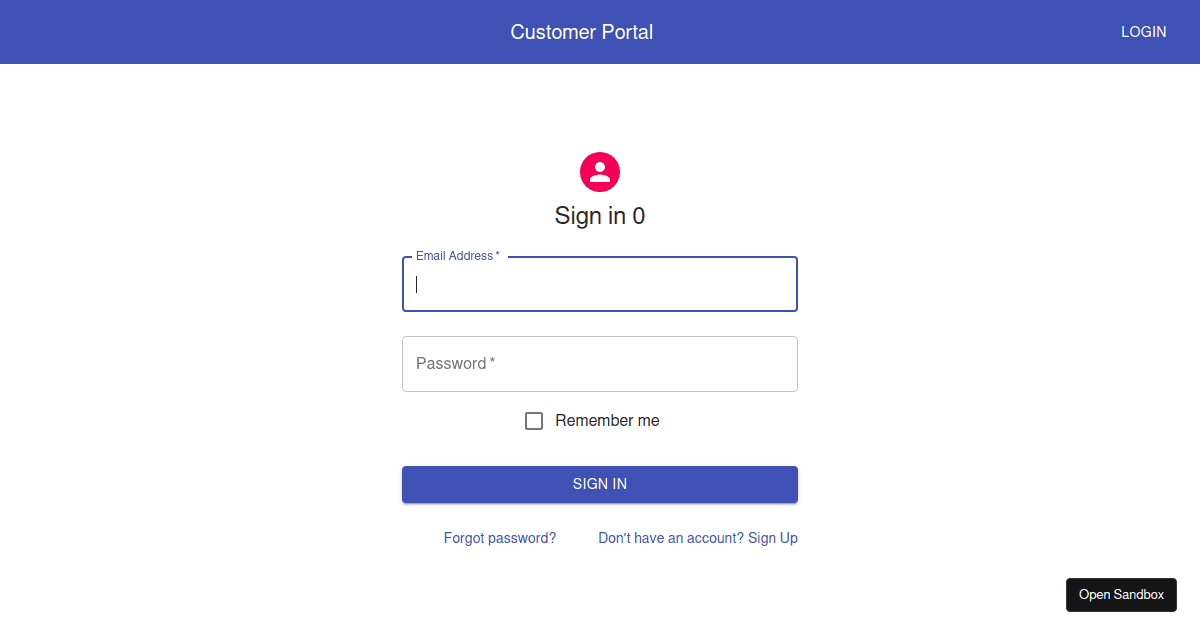This screenshot has height=630, width=1200.
Task: Click the Open Sandbox button
Action: tap(1121, 594)
